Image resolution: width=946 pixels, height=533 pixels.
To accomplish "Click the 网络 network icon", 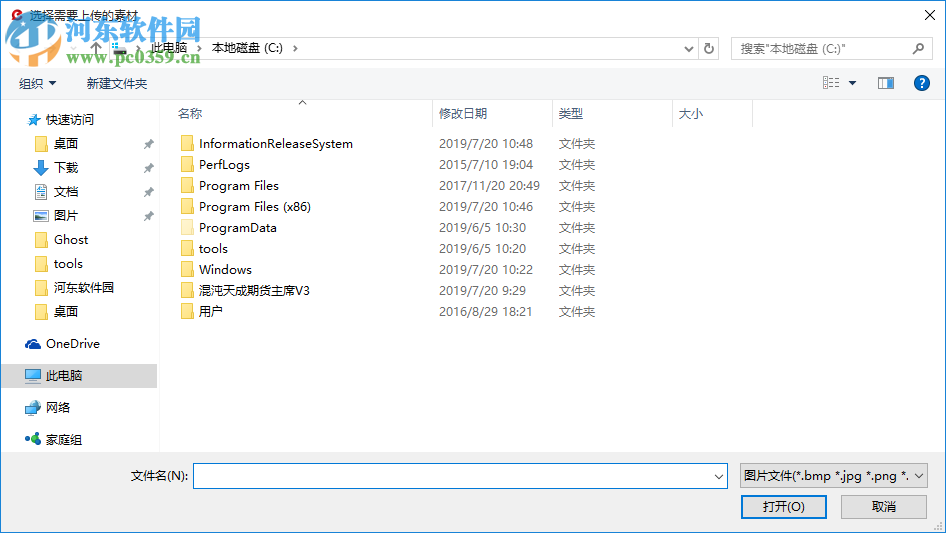I will (x=33, y=408).
